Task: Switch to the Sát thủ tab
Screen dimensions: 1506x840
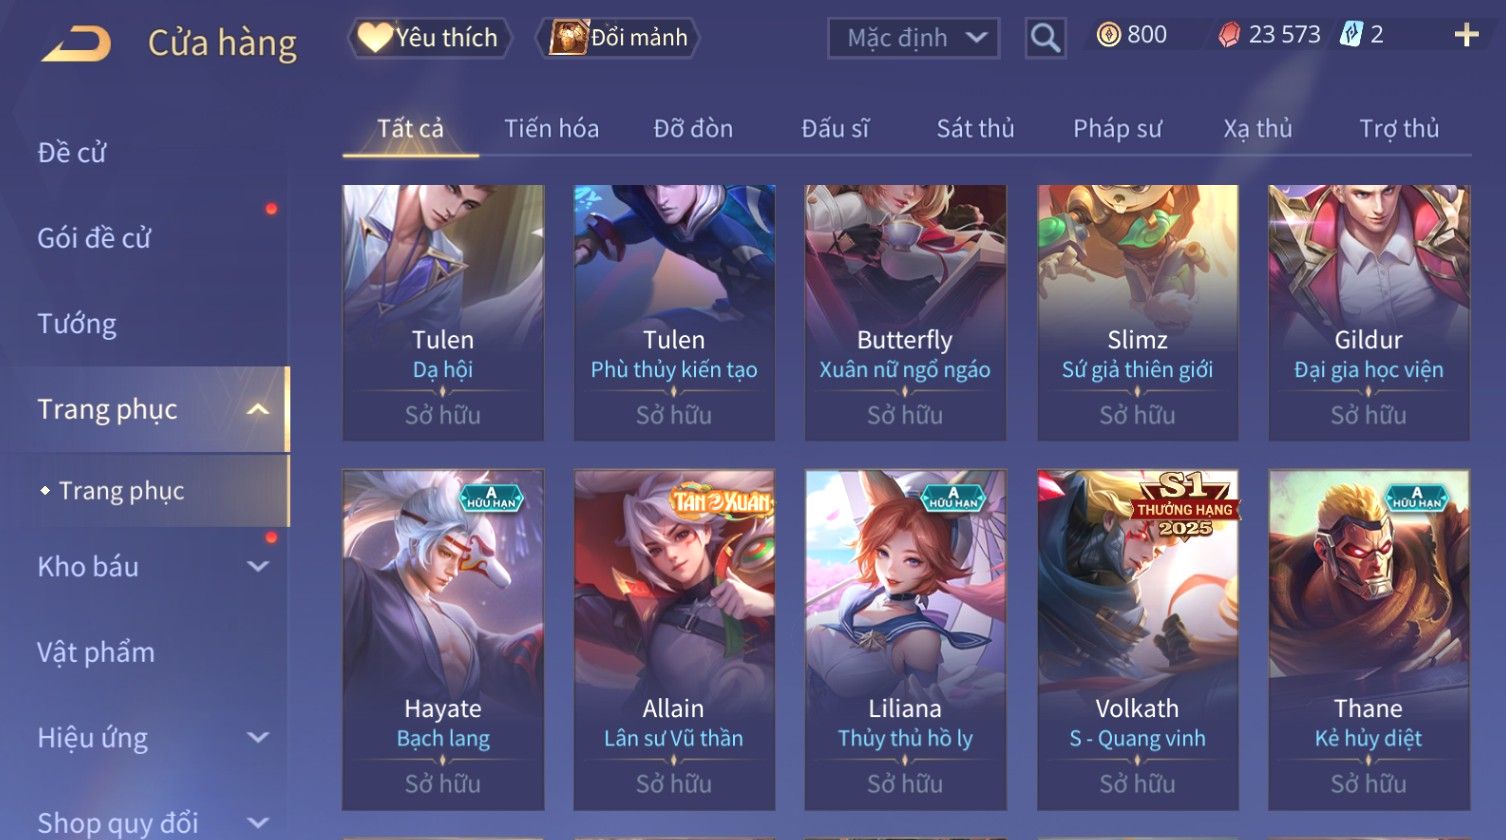Action: coord(975,128)
